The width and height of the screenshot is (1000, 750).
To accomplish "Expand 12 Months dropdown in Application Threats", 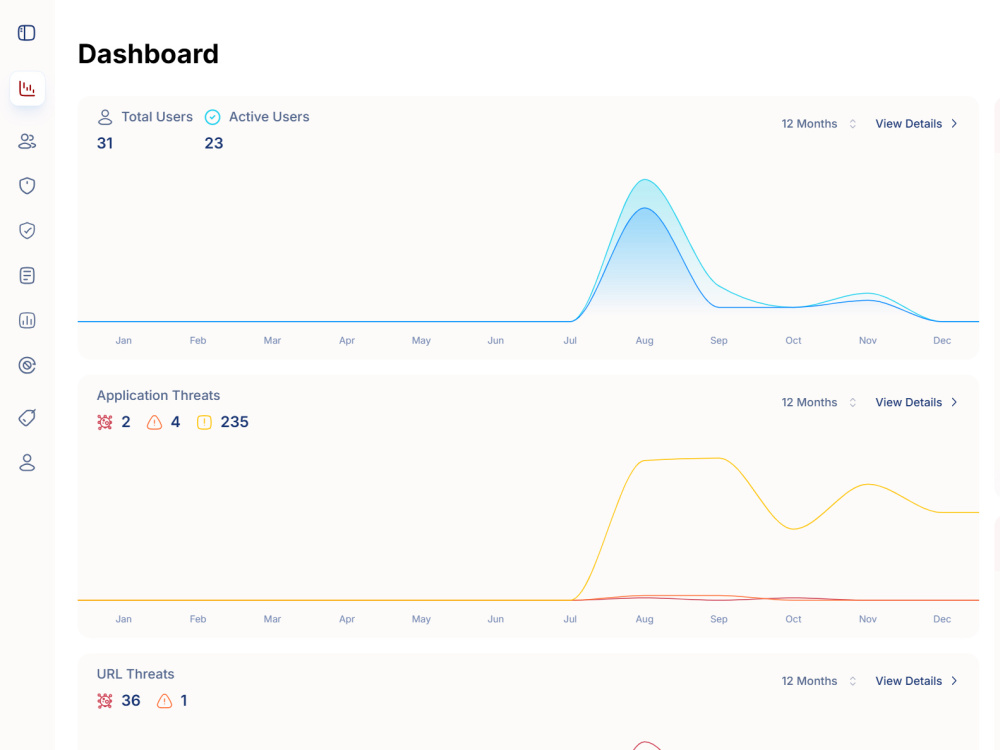I will click(819, 402).
